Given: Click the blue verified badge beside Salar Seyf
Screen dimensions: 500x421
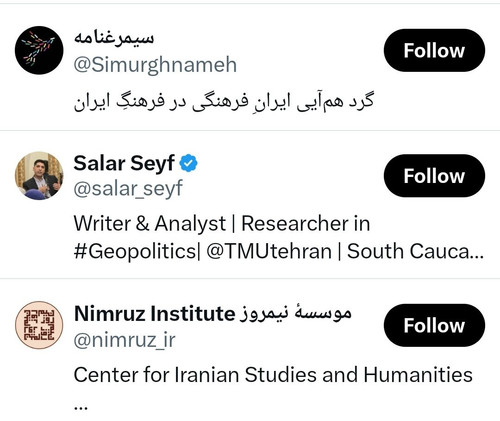Looking at the screenshot, I should click(189, 163).
